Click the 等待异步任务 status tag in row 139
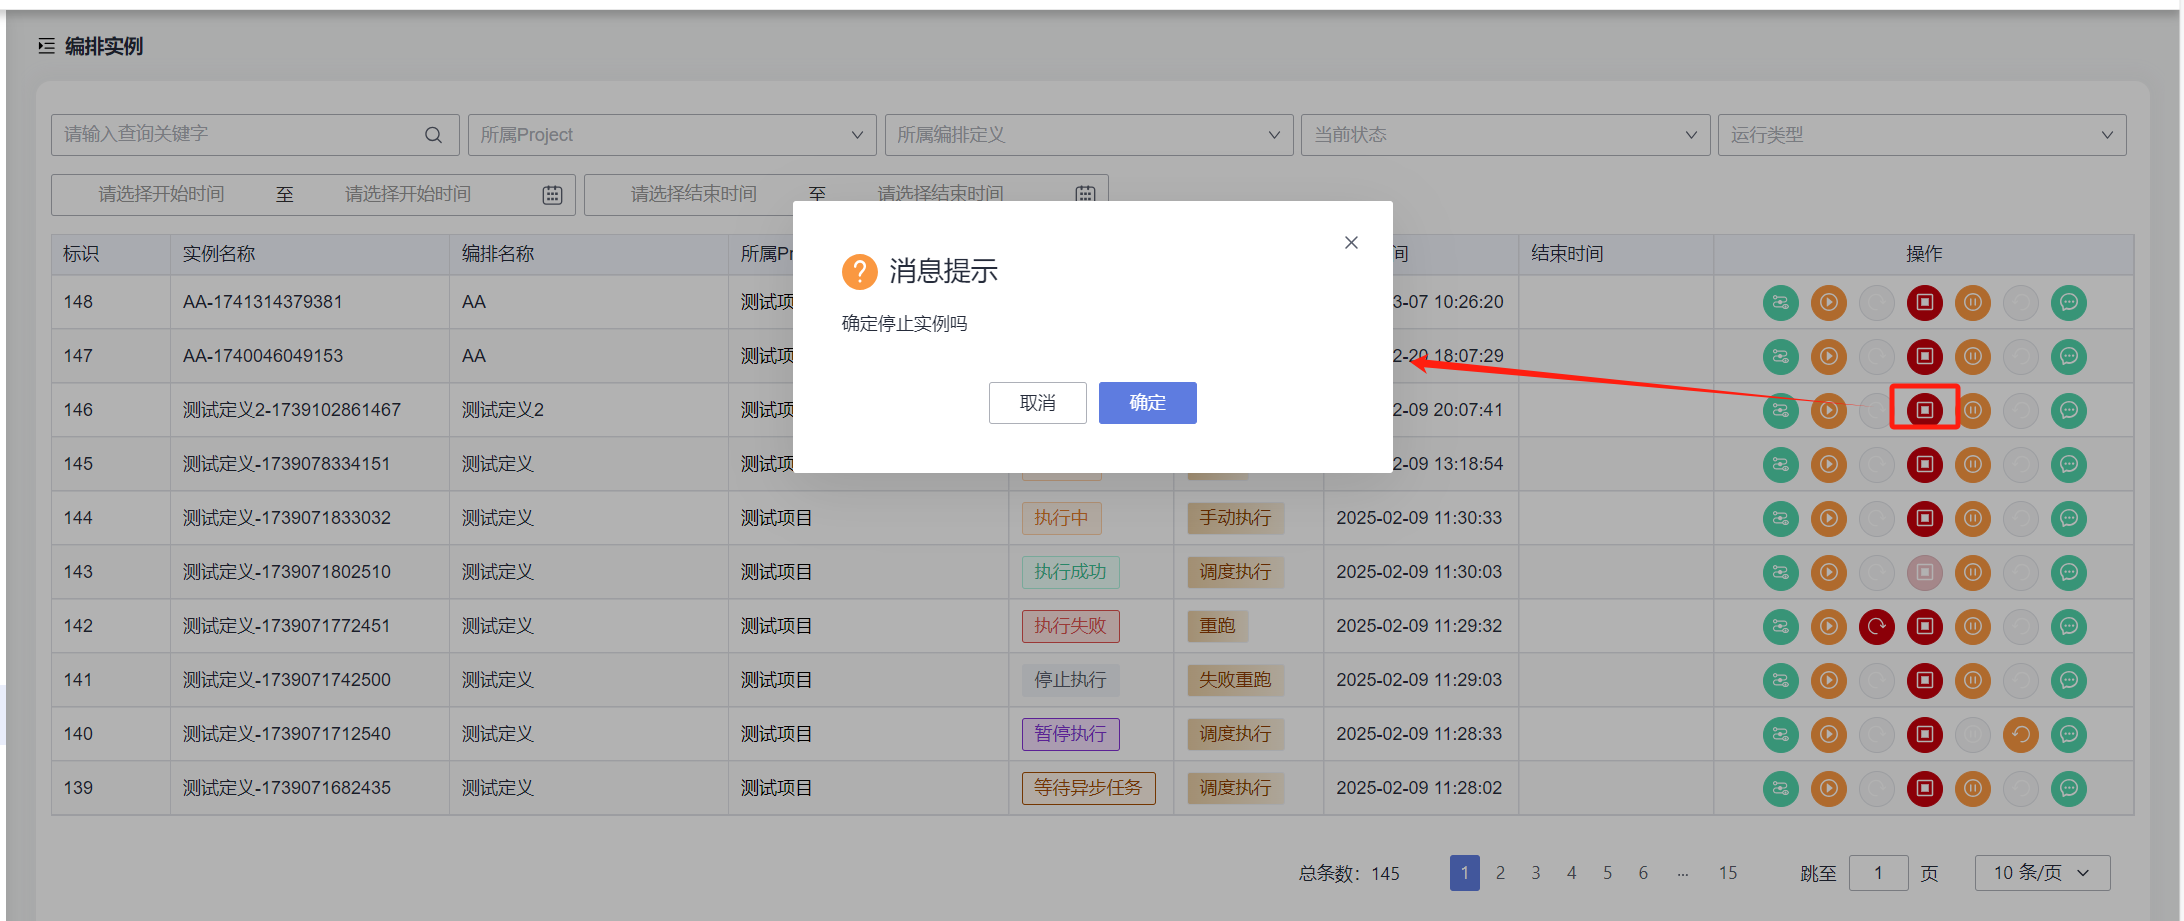 coord(1088,788)
